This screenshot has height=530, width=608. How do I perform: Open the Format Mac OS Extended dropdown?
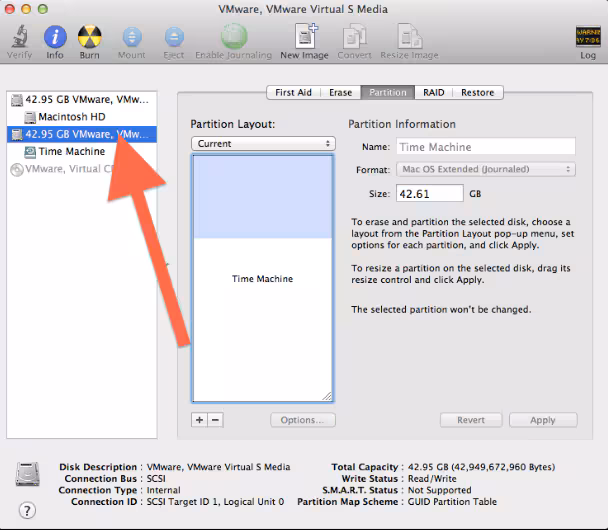pos(486,169)
